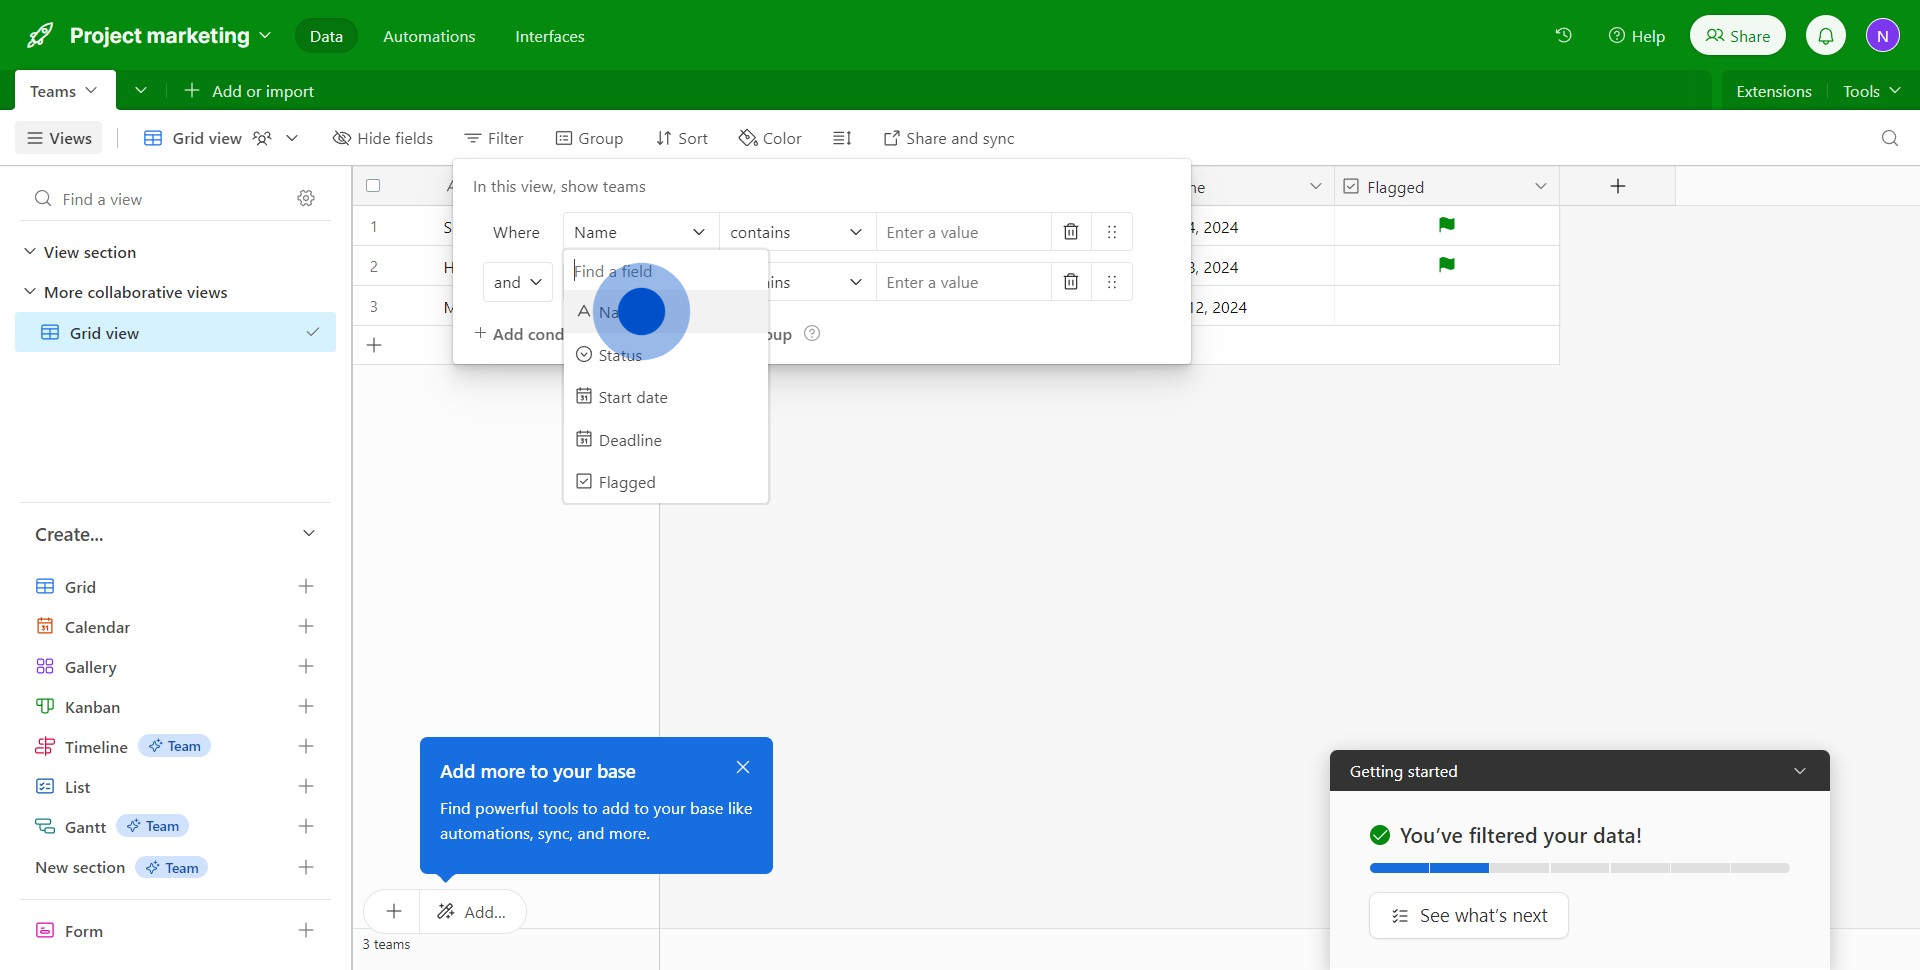
Task: Open the base history icon
Action: pyautogui.click(x=1563, y=36)
